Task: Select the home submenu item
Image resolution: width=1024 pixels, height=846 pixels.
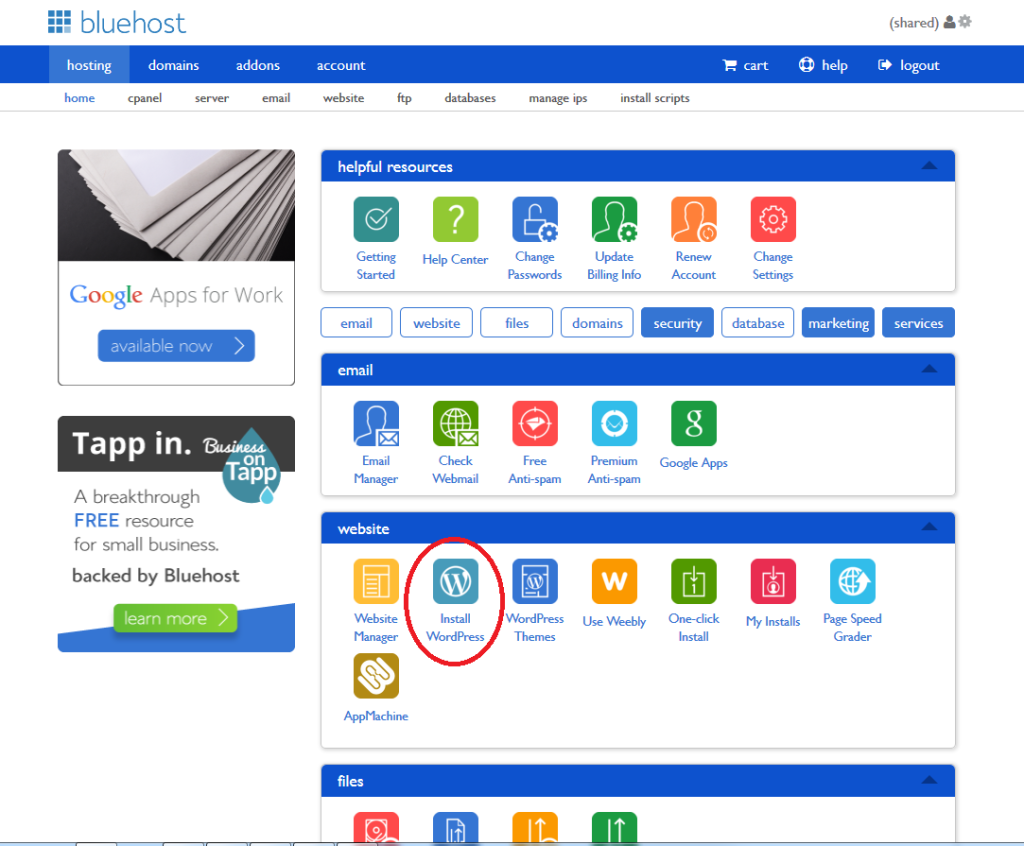Action: (80, 98)
